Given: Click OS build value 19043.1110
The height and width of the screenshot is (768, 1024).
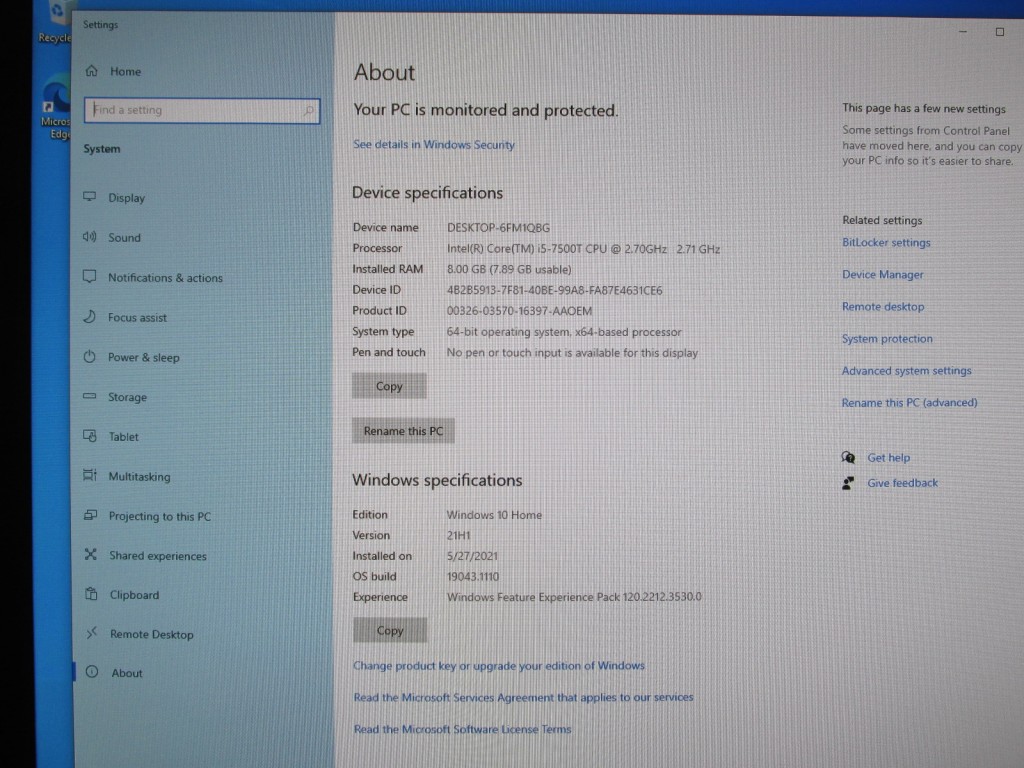Looking at the screenshot, I should point(473,577).
